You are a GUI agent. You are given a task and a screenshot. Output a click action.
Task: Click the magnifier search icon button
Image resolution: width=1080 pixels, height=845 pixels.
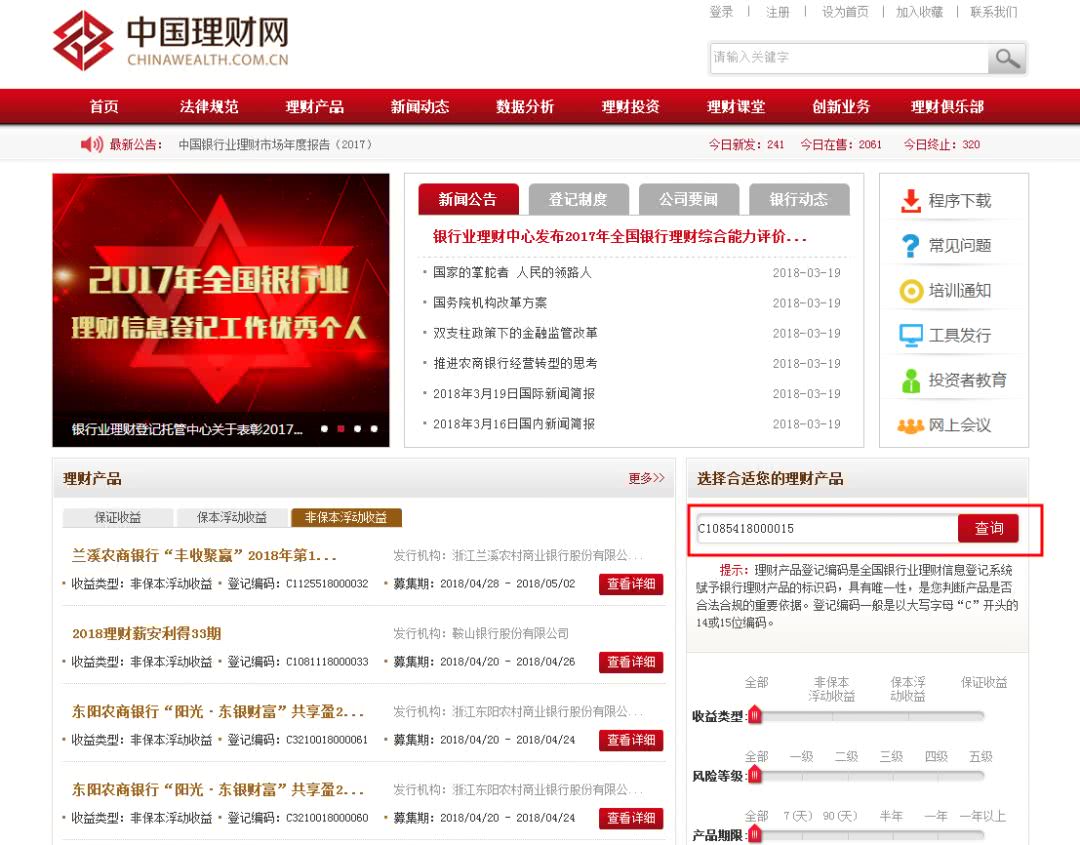1007,59
